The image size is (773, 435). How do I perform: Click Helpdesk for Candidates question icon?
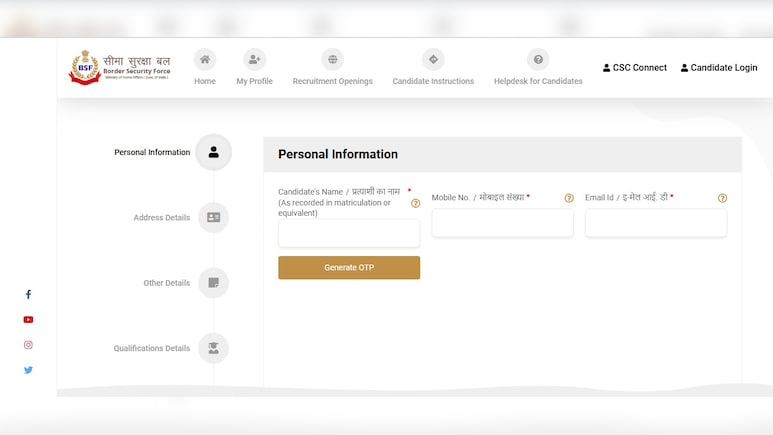[x=538, y=60]
